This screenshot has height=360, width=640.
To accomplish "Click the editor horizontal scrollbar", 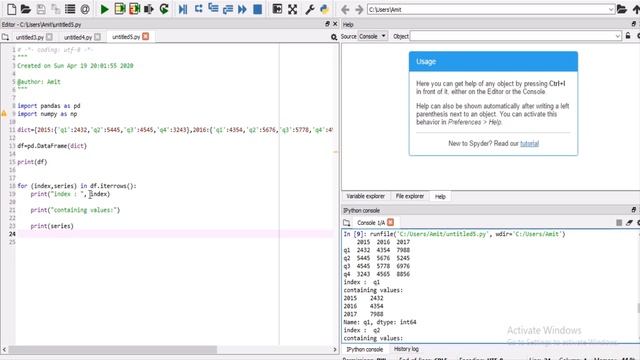I will [x=113, y=350].
